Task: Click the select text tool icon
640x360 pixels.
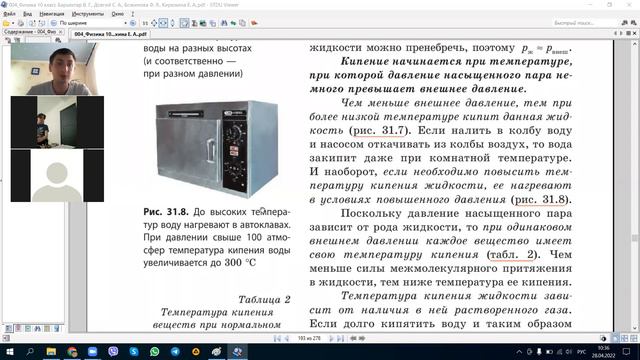Action: pyautogui.click(x=194, y=23)
